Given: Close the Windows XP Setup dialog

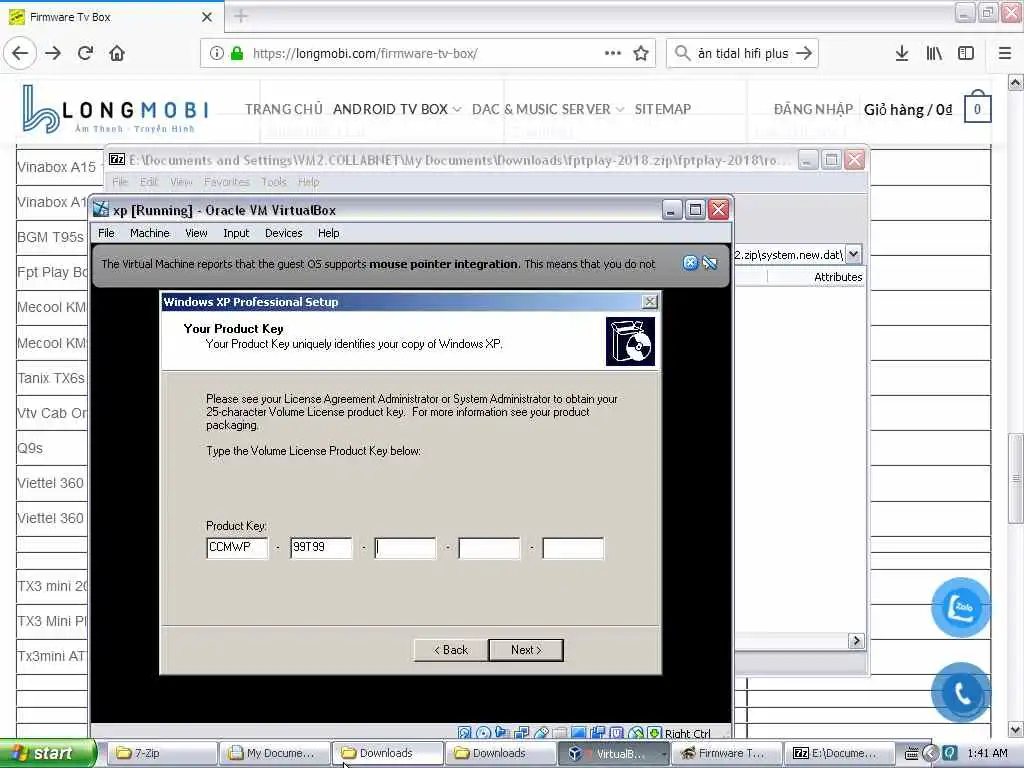Looking at the screenshot, I should tap(649, 302).
